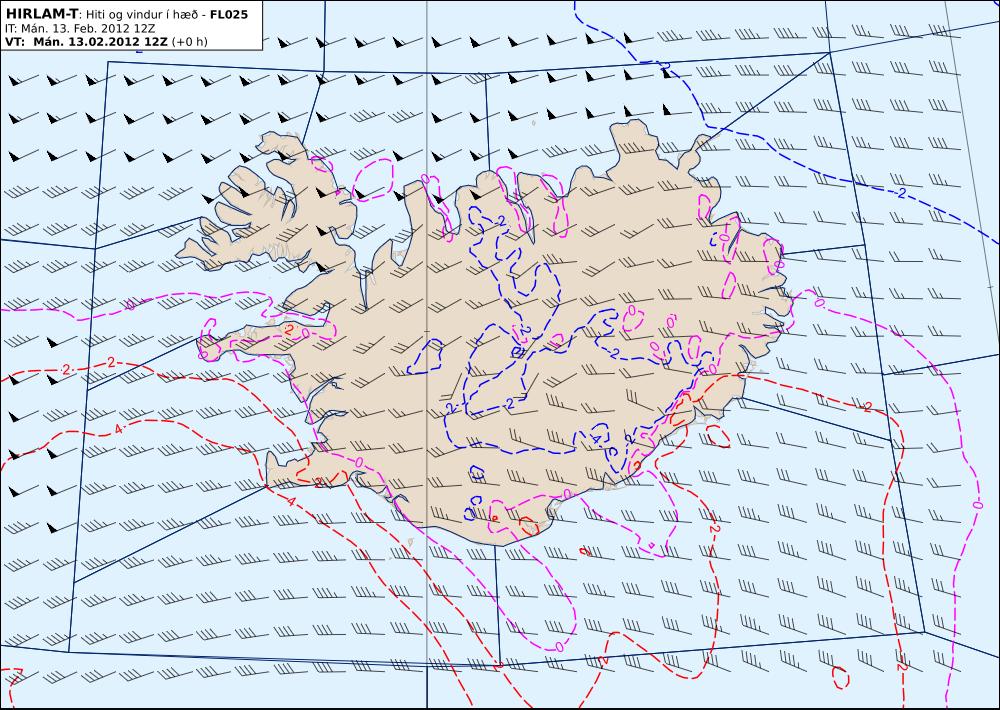Image resolution: width=1000 pixels, height=710 pixels.
Task: Select the 'IT: Mán. 13. Feb. 2012 12Z' line
Action: 80,29
